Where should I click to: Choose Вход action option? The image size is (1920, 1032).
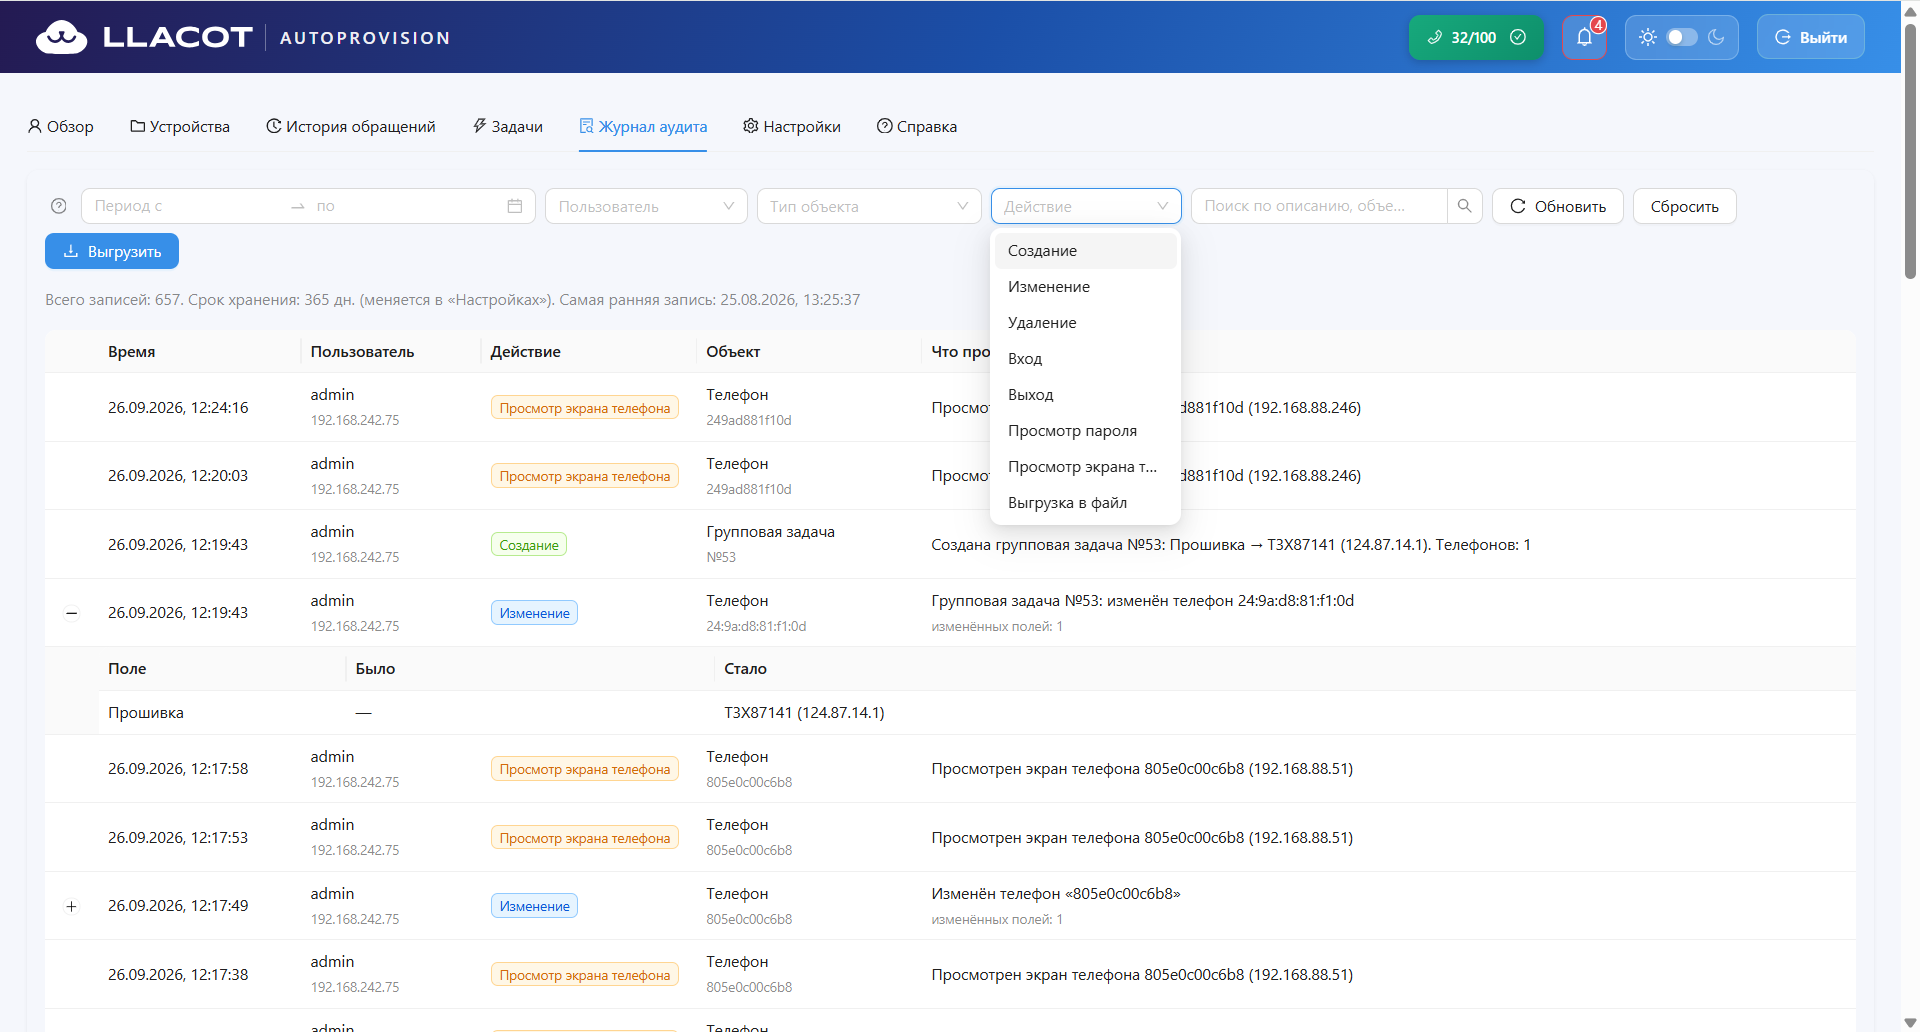tap(1086, 359)
